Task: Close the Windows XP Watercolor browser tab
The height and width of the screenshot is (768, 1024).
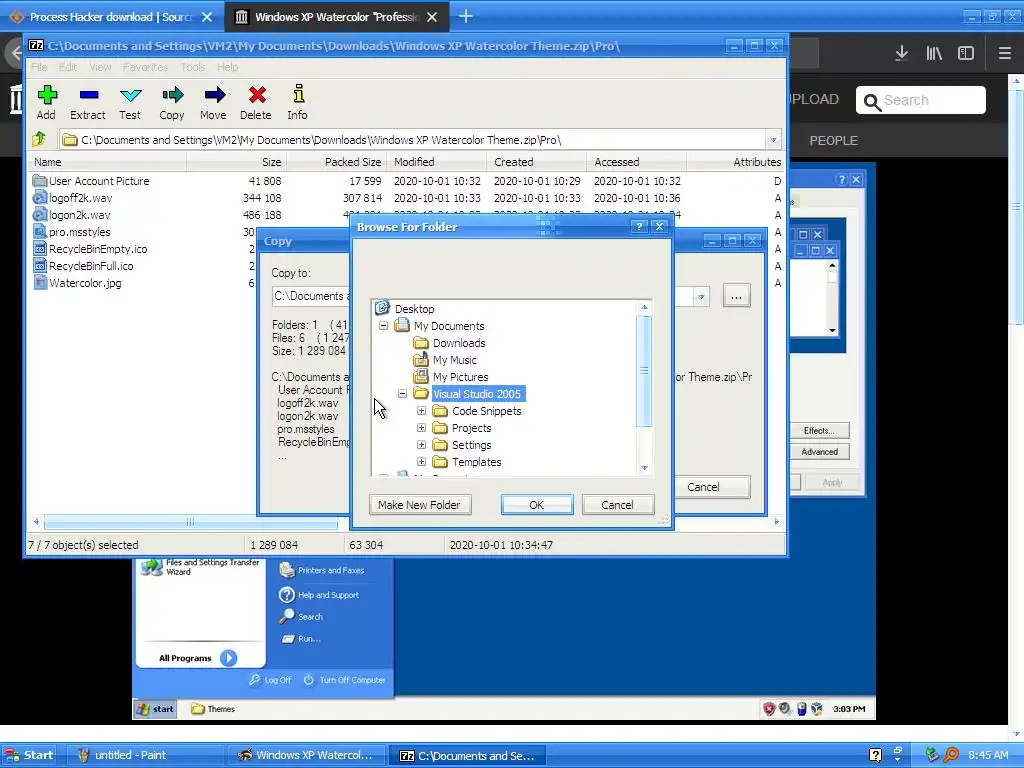Action: pyautogui.click(x=432, y=17)
